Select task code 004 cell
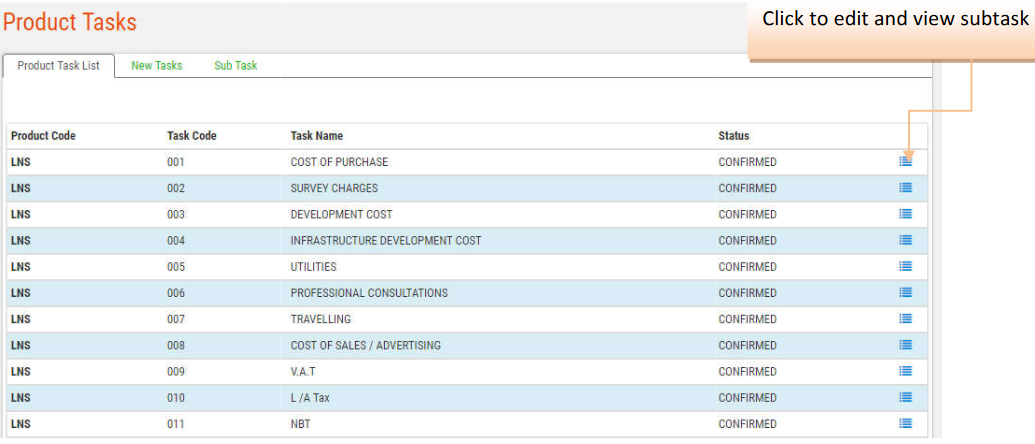 tap(176, 240)
